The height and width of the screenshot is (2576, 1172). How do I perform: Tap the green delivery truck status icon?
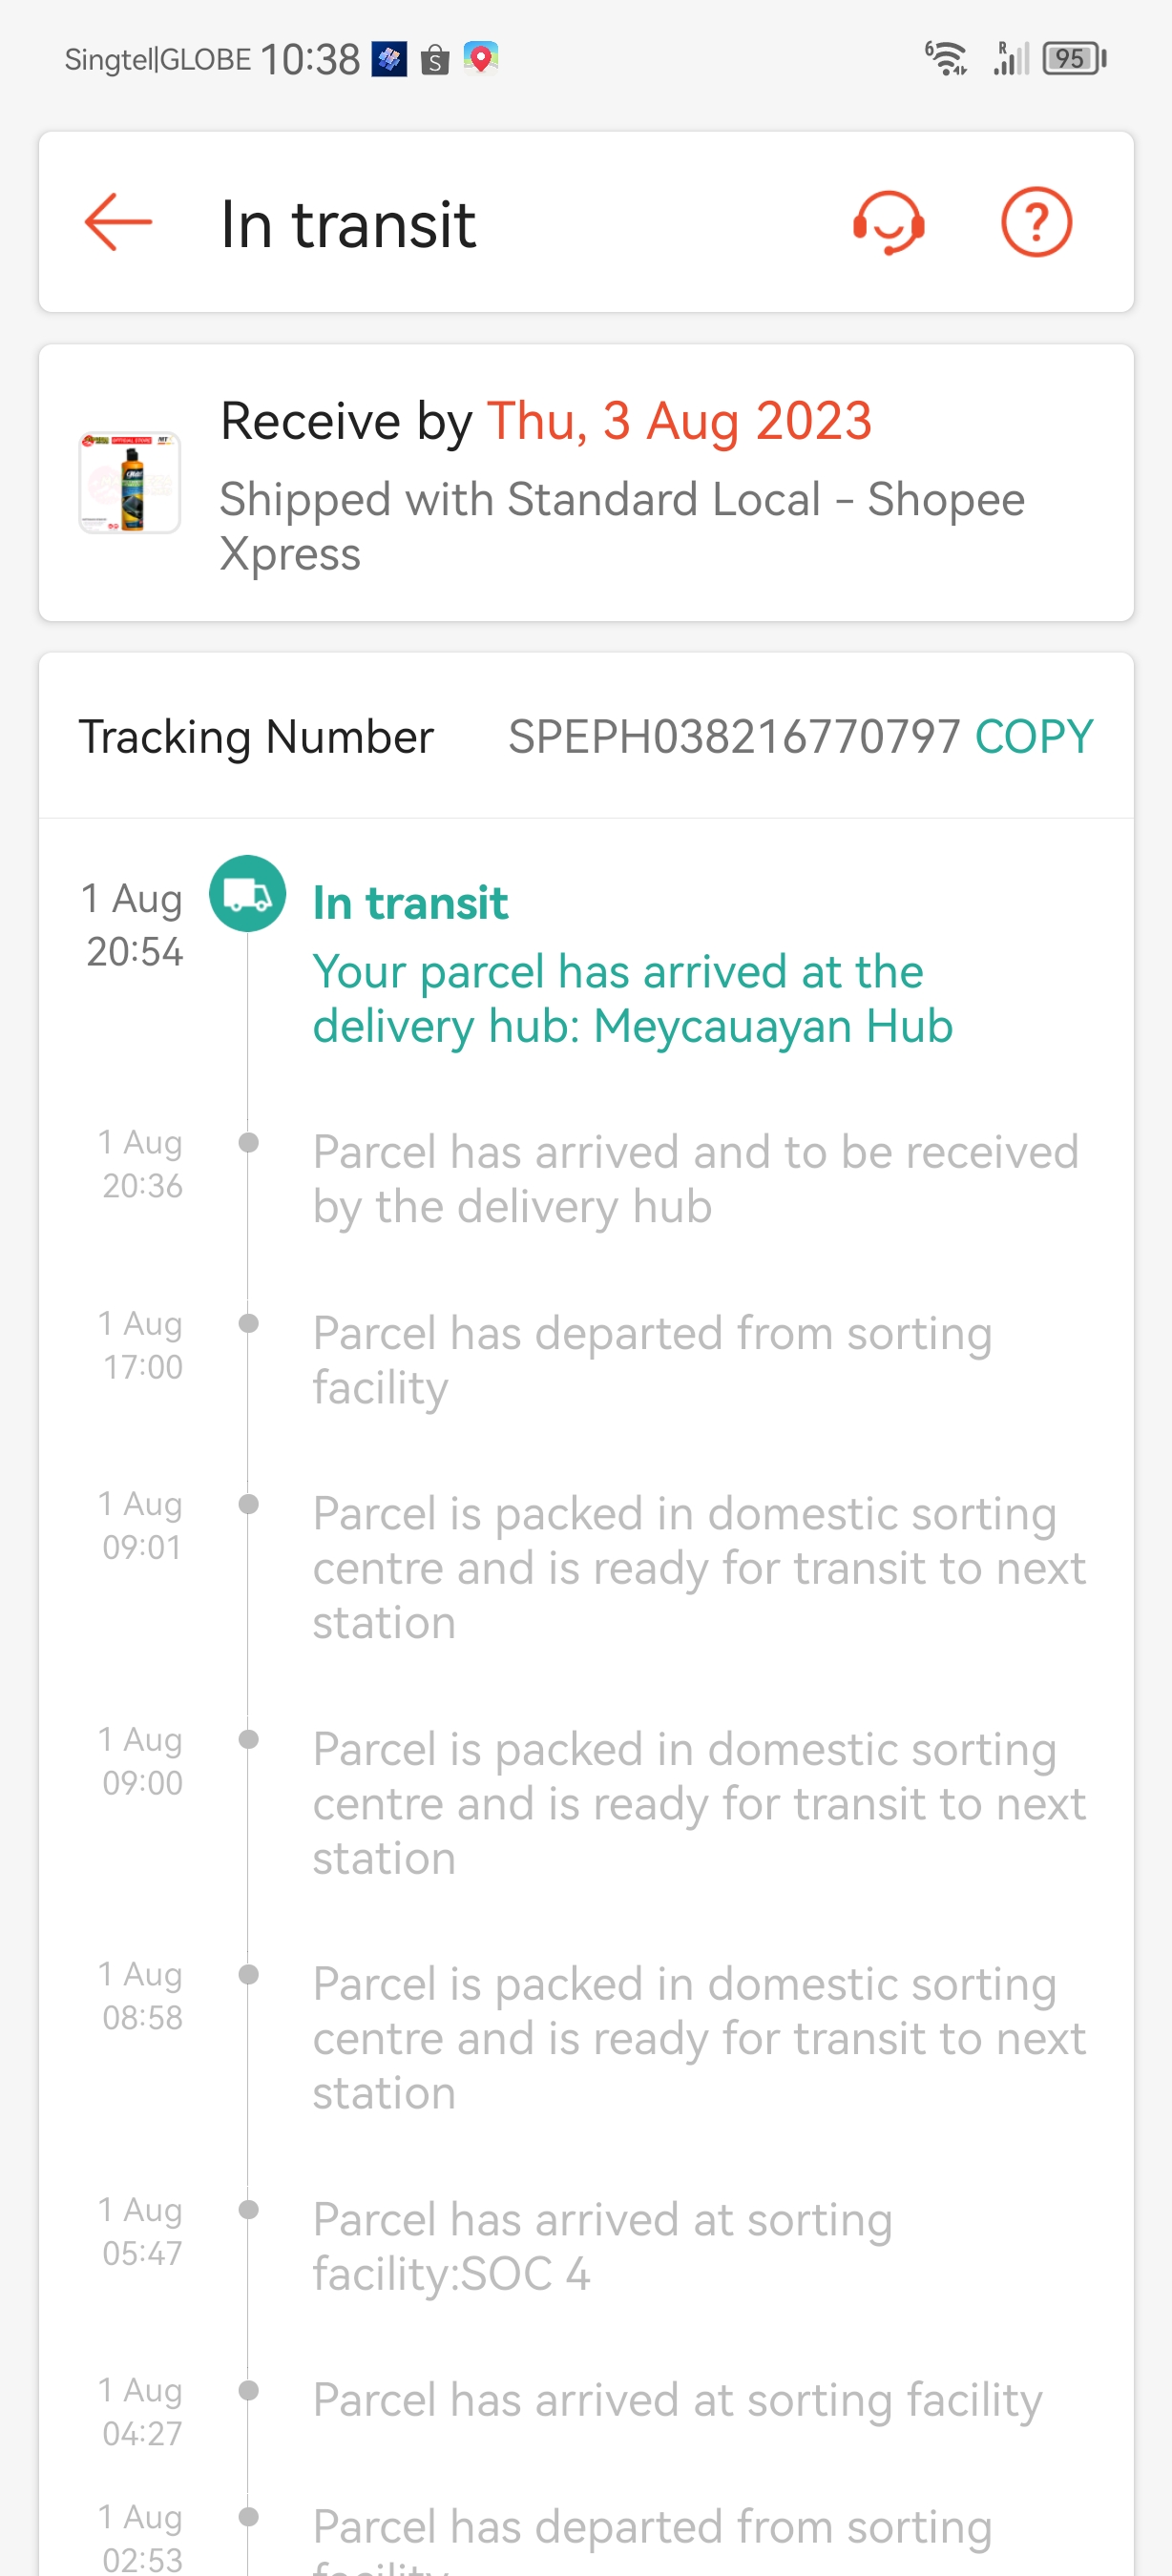click(247, 894)
